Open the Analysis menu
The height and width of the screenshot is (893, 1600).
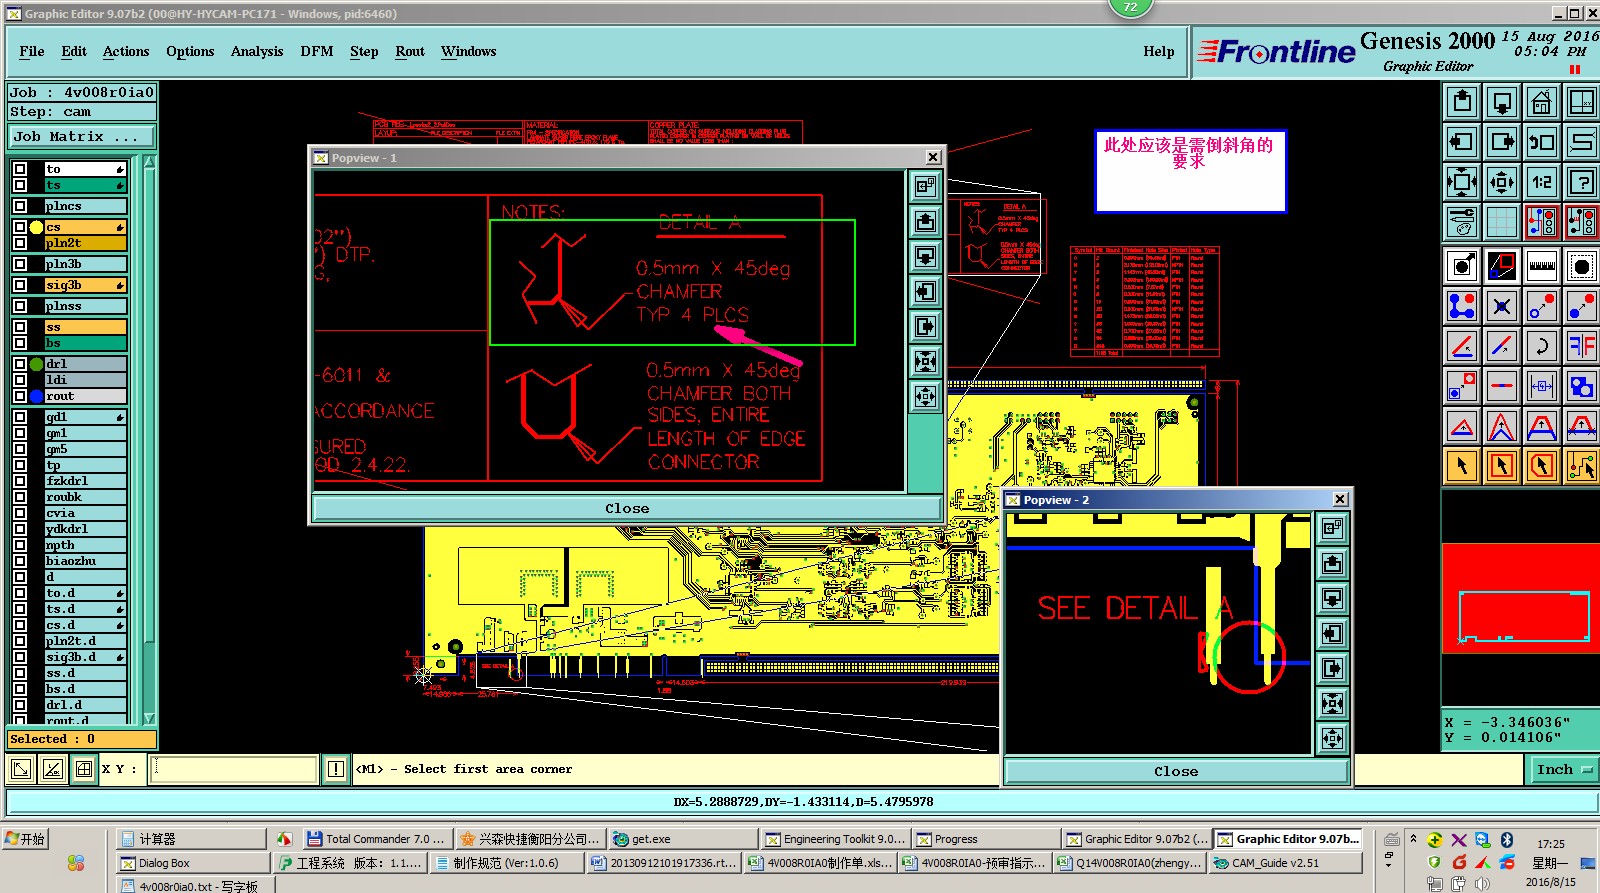coord(257,51)
